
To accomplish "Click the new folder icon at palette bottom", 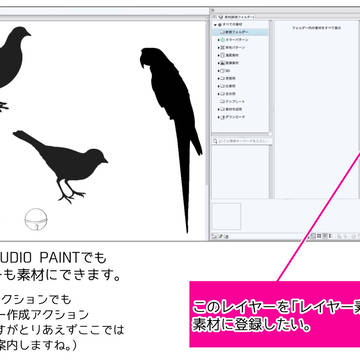I will point(215,236).
